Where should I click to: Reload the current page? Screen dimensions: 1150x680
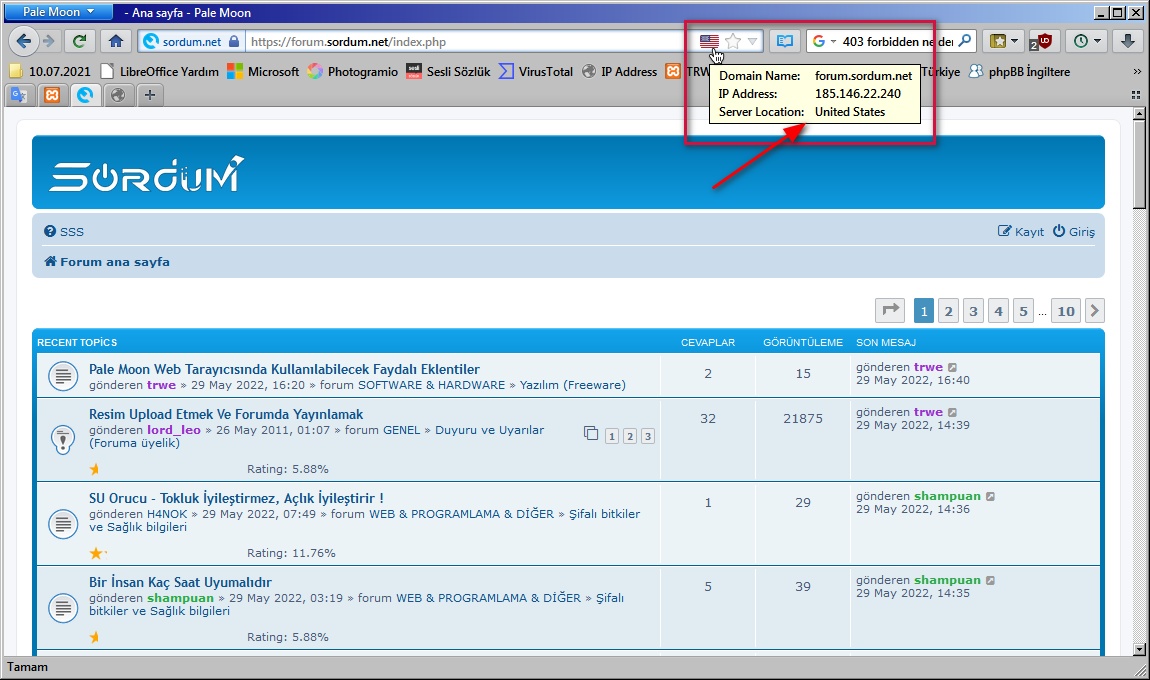79,41
